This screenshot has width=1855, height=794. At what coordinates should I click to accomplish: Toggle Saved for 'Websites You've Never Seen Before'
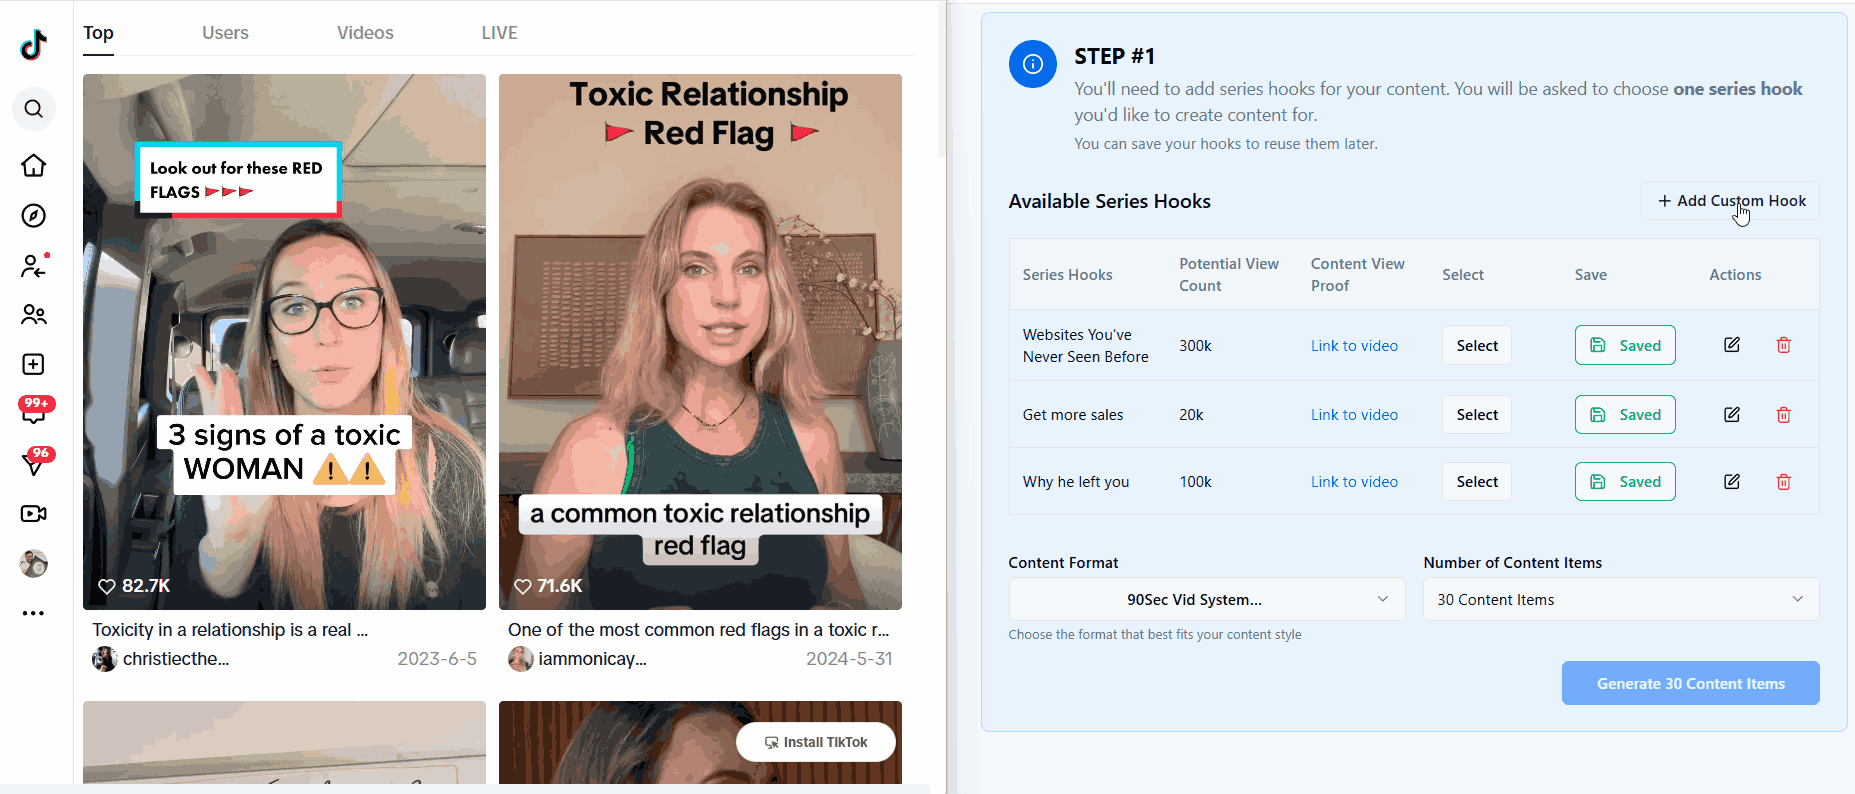point(1624,345)
